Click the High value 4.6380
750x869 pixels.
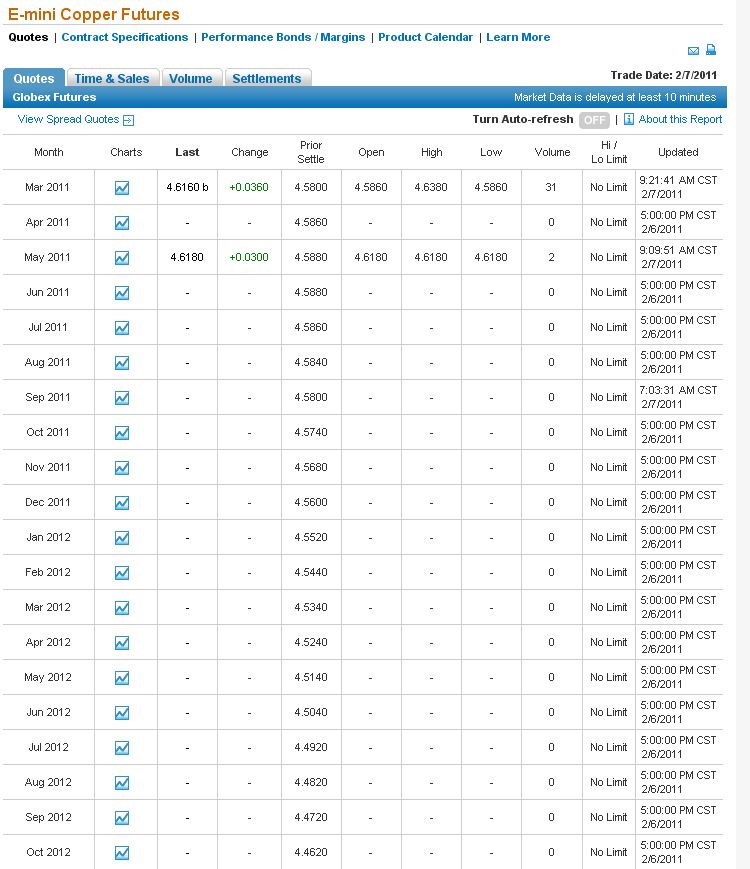point(431,187)
